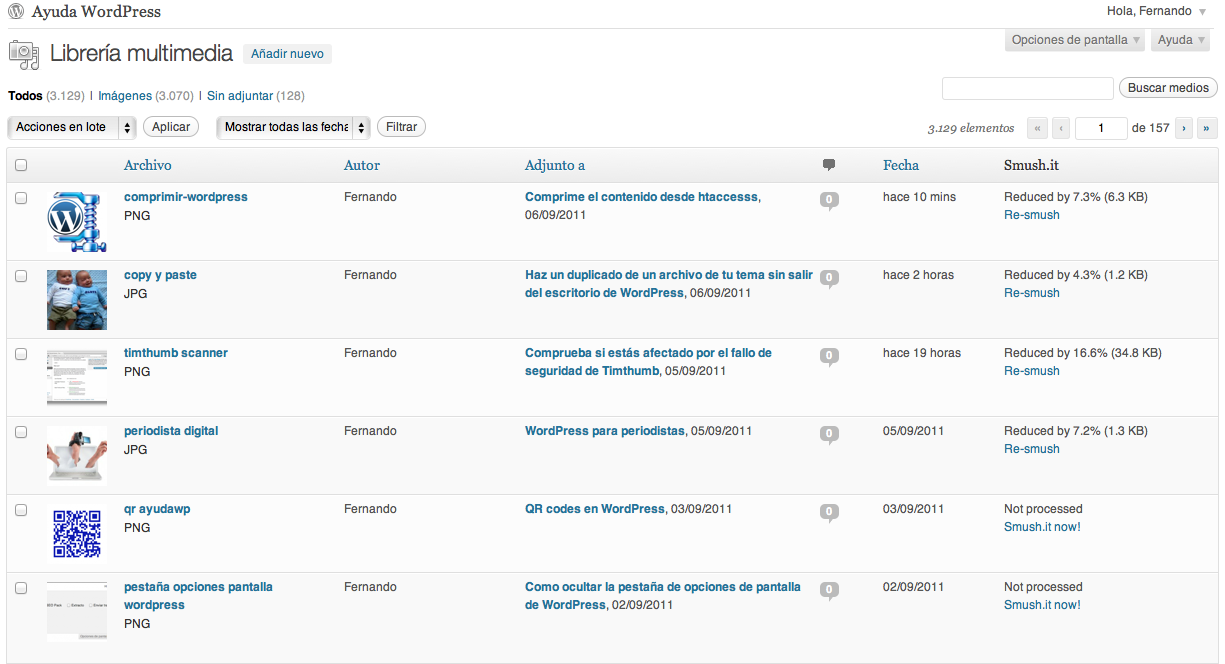Open comment count bubble for copy y paste
This screenshot has height=664, width=1225.
(828, 278)
